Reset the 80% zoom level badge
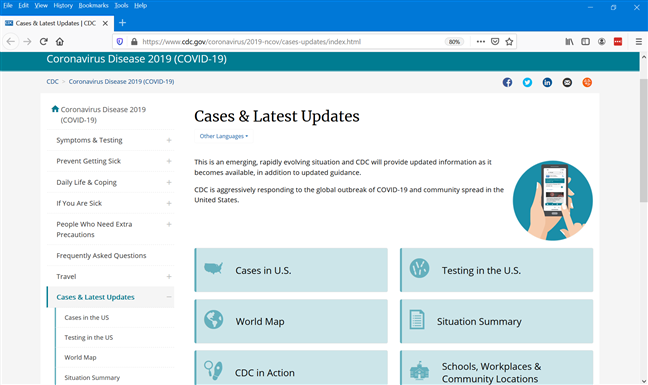This screenshot has width=648, height=385. [454, 42]
